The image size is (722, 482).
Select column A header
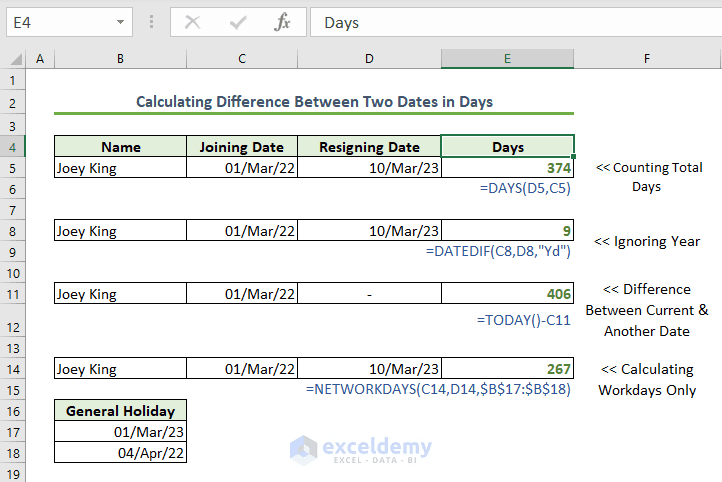click(x=40, y=59)
